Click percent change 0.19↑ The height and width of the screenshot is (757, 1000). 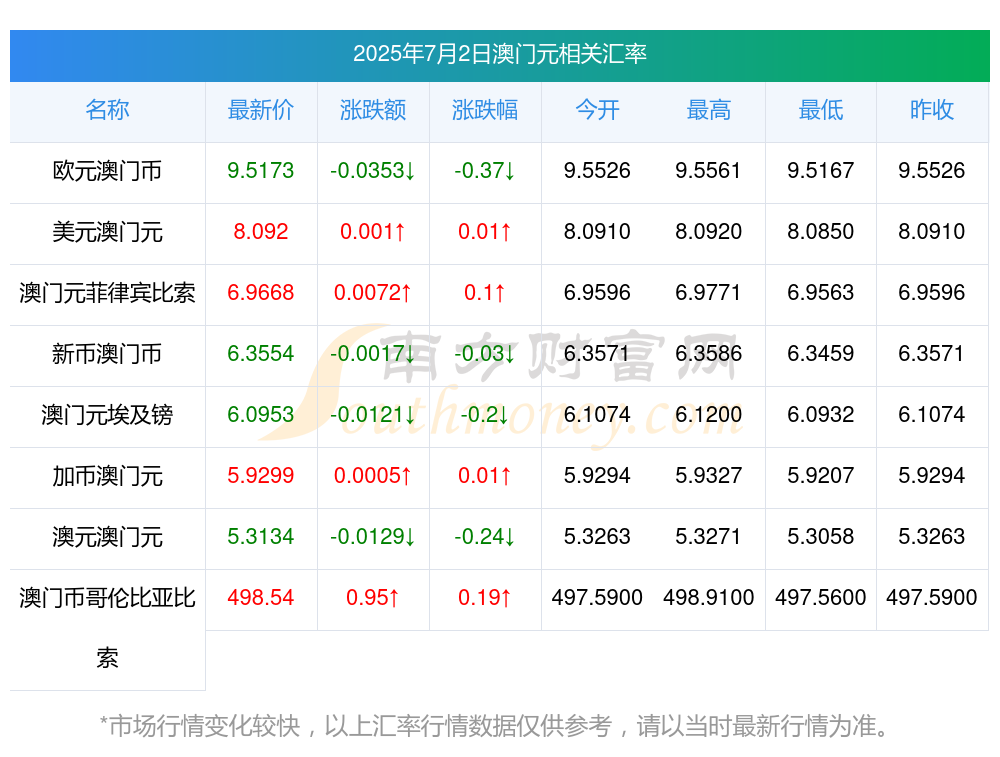point(485,598)
